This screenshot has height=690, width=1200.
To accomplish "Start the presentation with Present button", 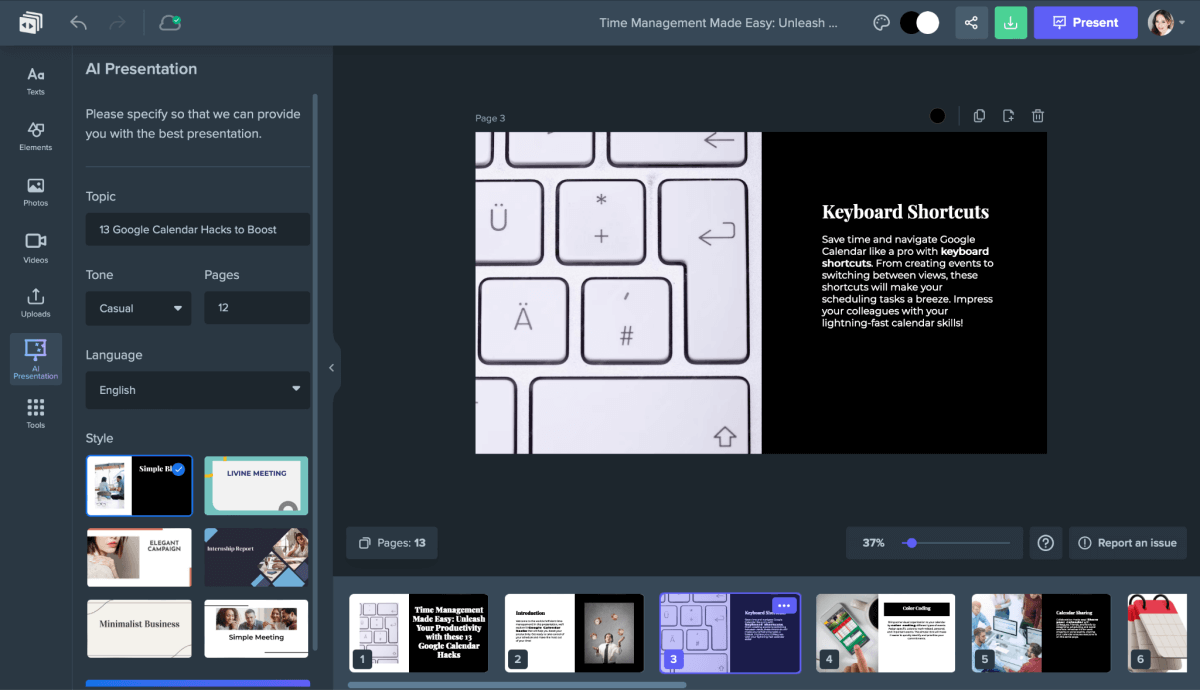I will click(x=1085, y=23).
